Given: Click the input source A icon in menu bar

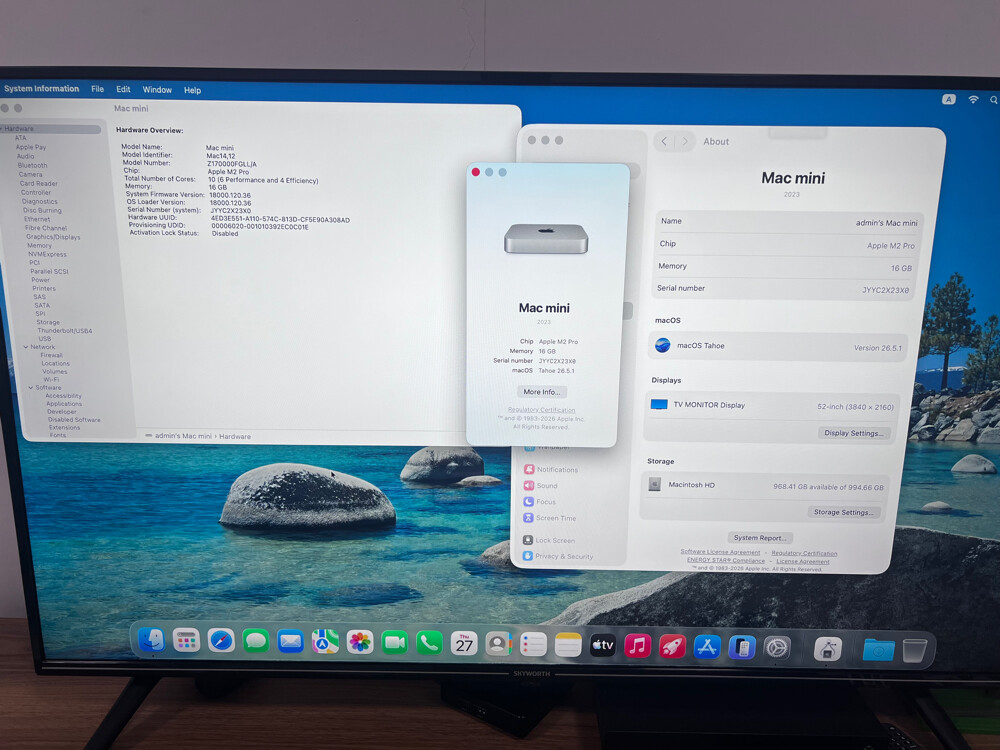Looking at the screenshot, I should coord(949,99).
